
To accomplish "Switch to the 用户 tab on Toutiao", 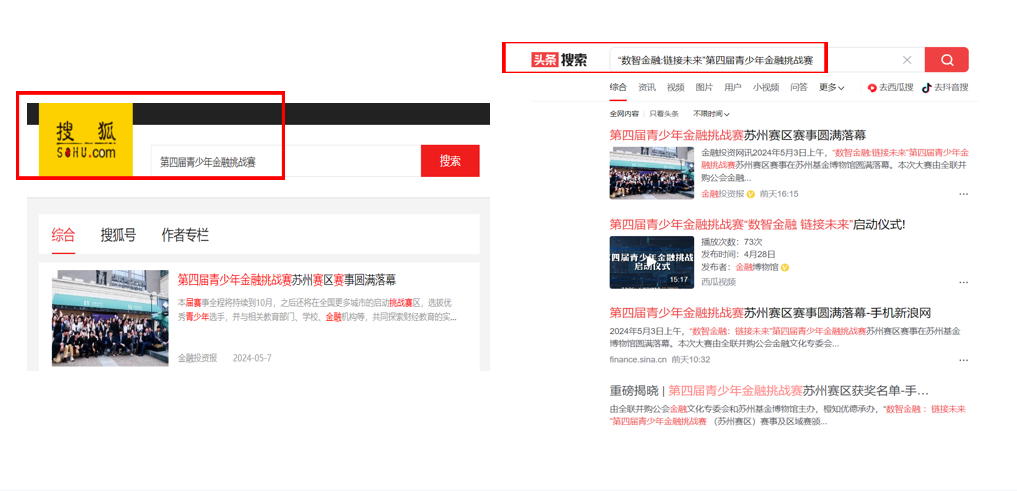I will click(733, 88).
